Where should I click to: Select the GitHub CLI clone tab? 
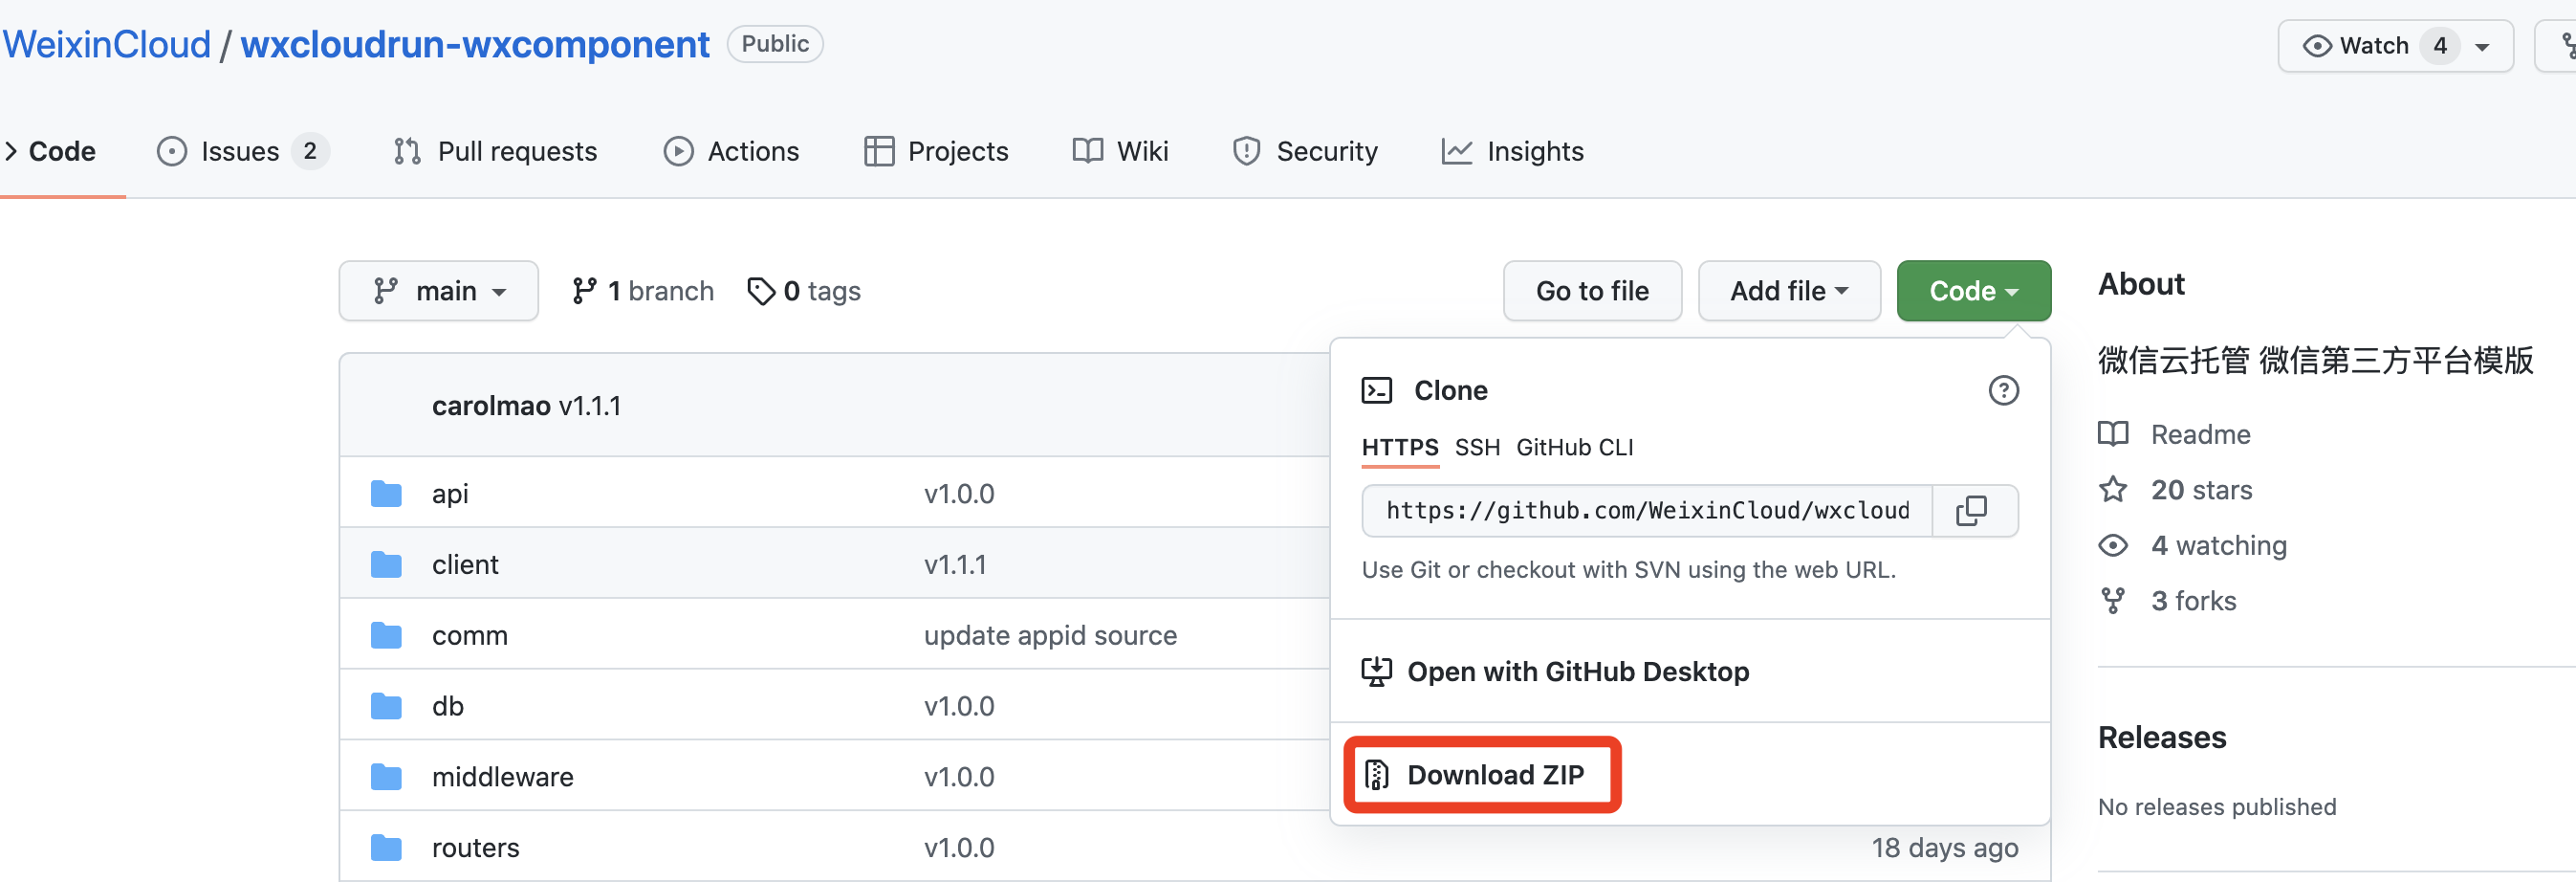click(x=1574, y=448)
